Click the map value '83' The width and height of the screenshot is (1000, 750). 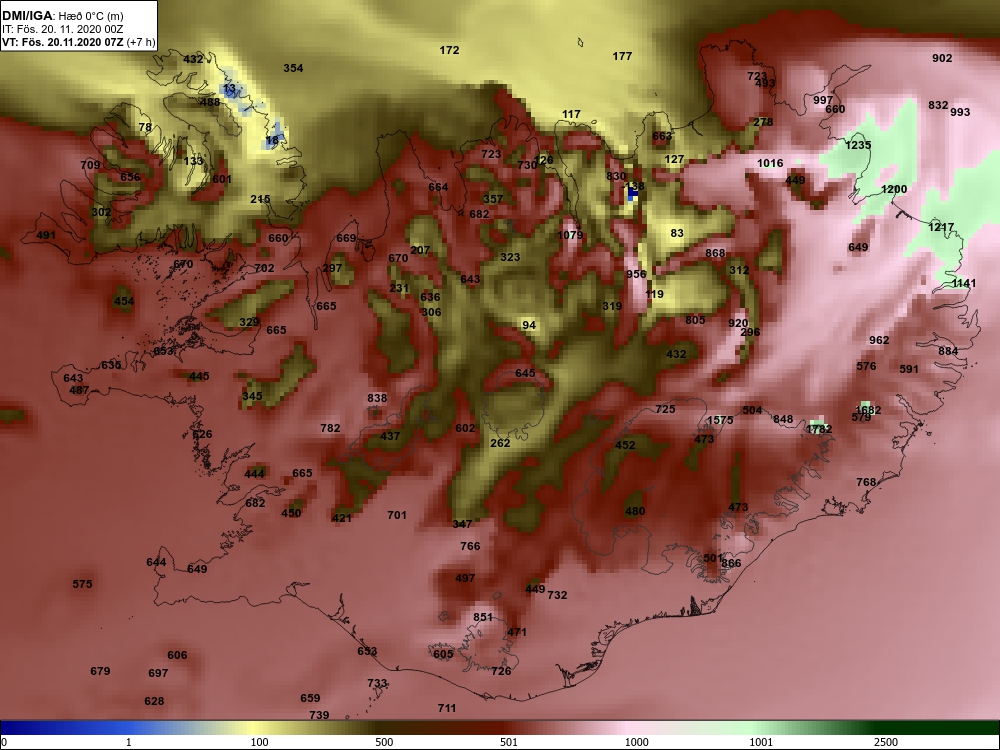pos(677,233)
